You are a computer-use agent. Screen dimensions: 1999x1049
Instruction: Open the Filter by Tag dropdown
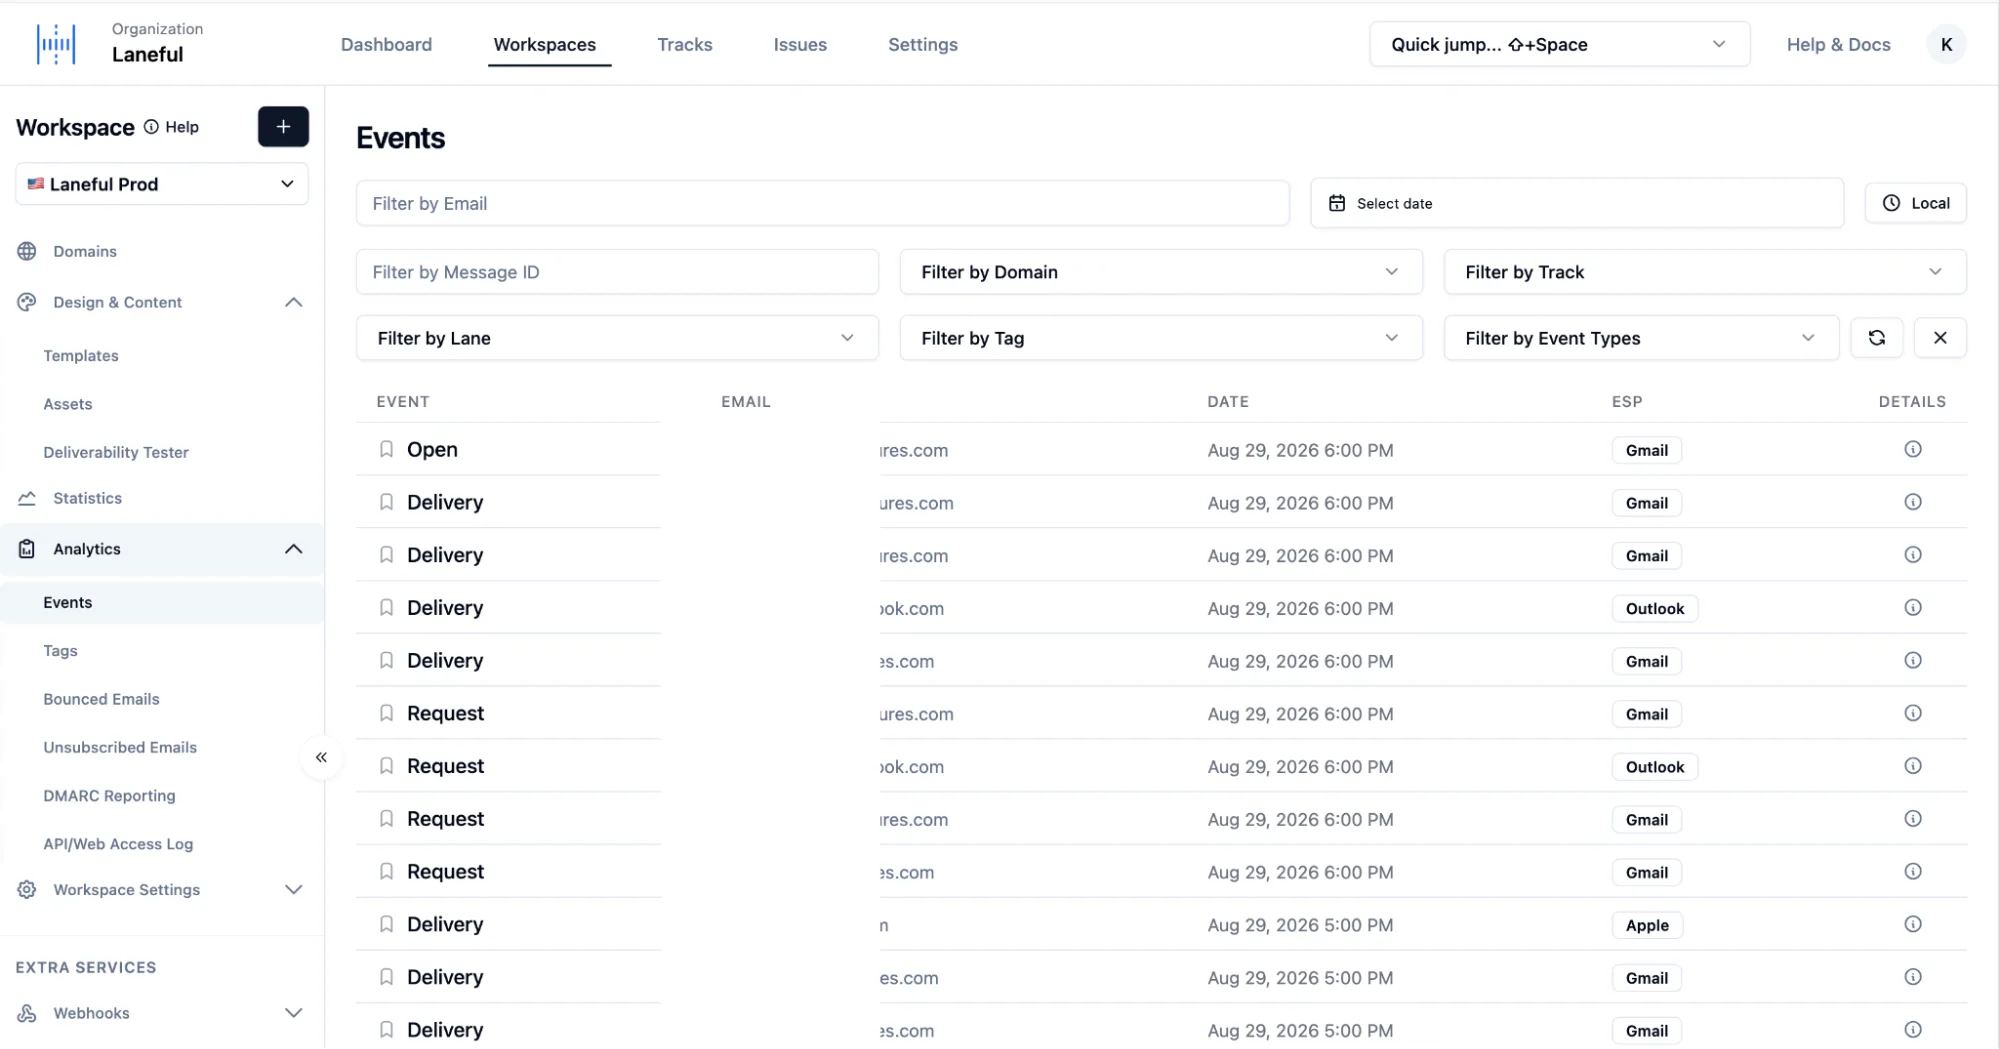coord(1160,338)
